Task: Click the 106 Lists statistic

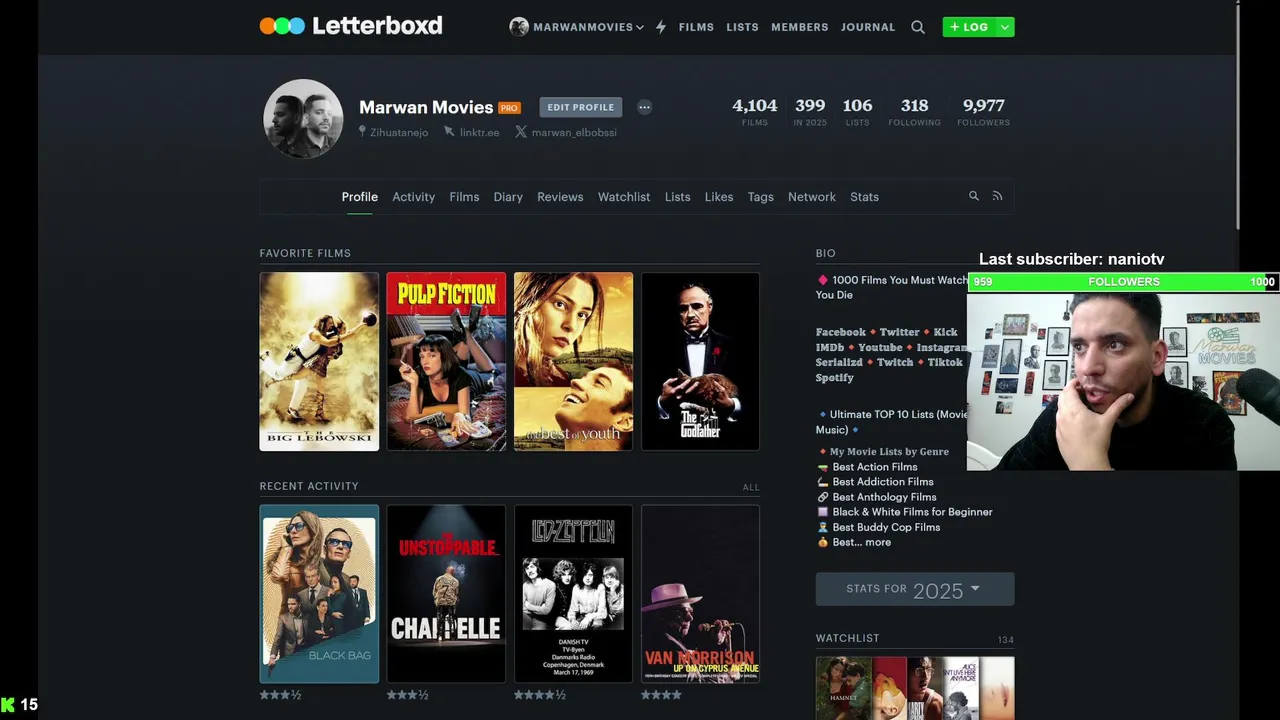Action: click(x=857, y=111)
